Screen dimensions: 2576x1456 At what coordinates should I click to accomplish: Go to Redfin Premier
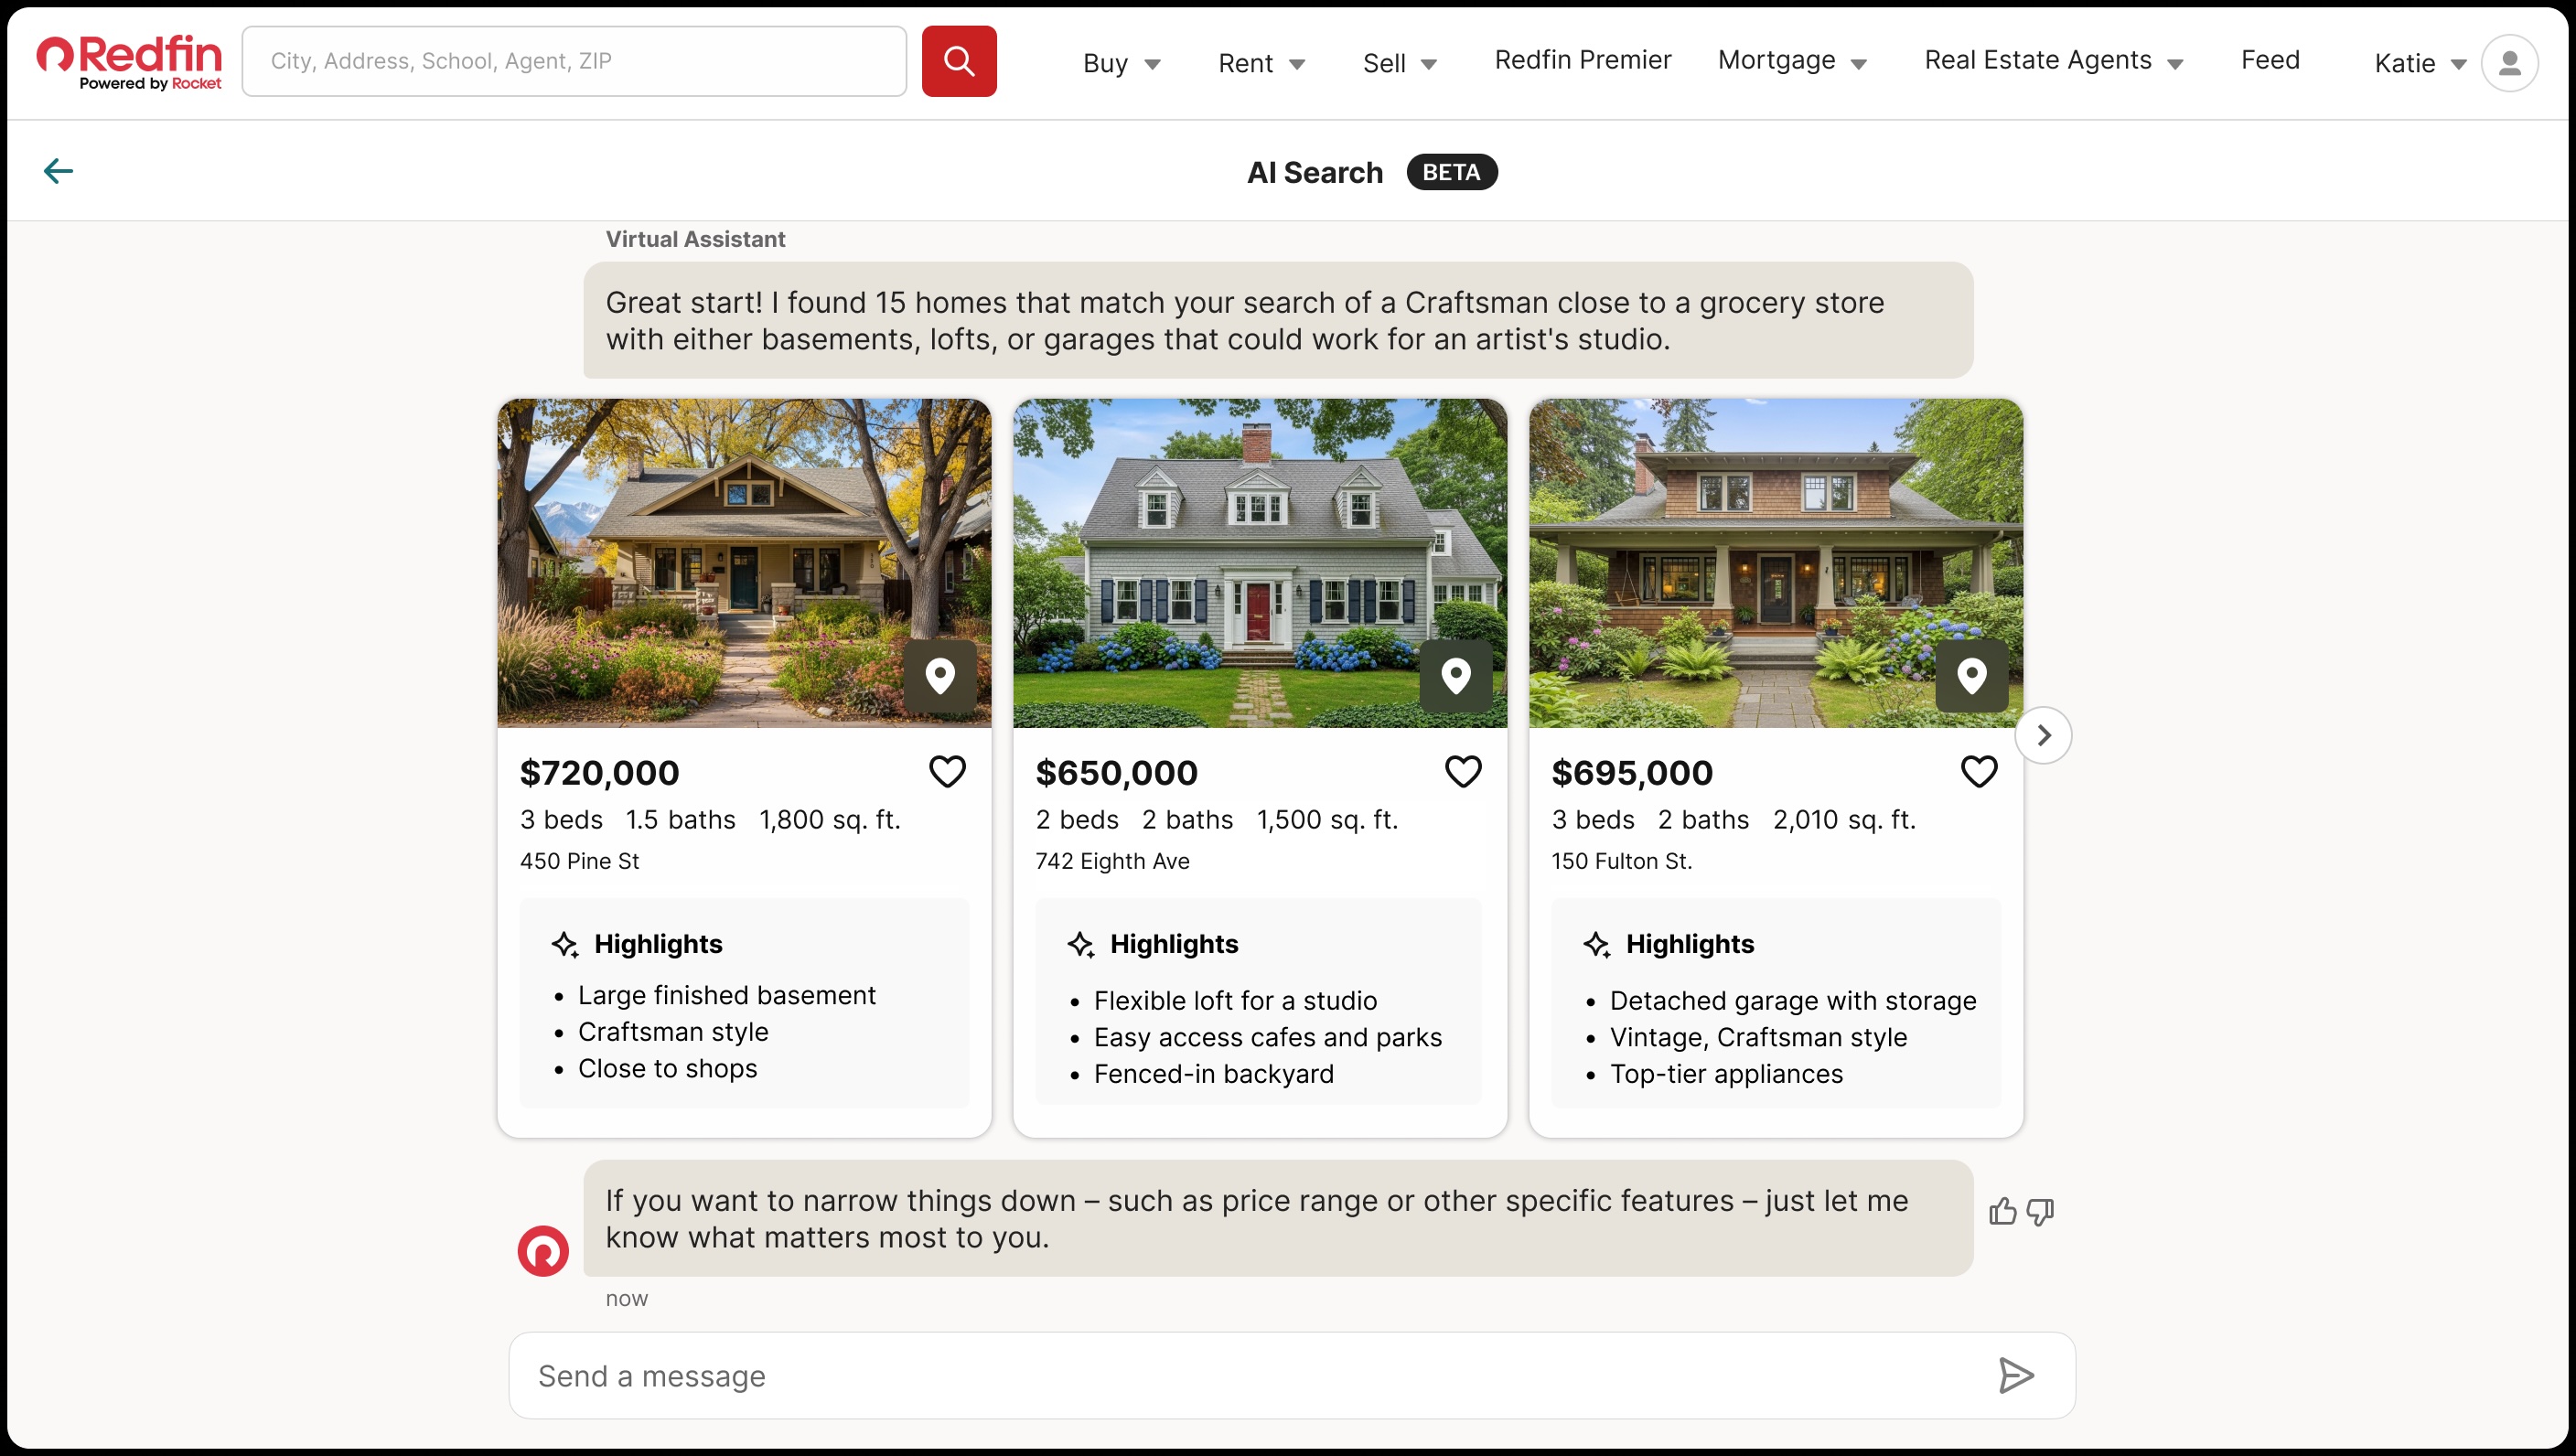click(1581, 60)
